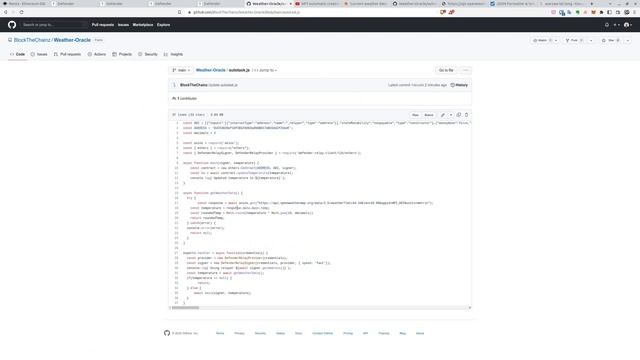Switch to the Actions tab

97,54
